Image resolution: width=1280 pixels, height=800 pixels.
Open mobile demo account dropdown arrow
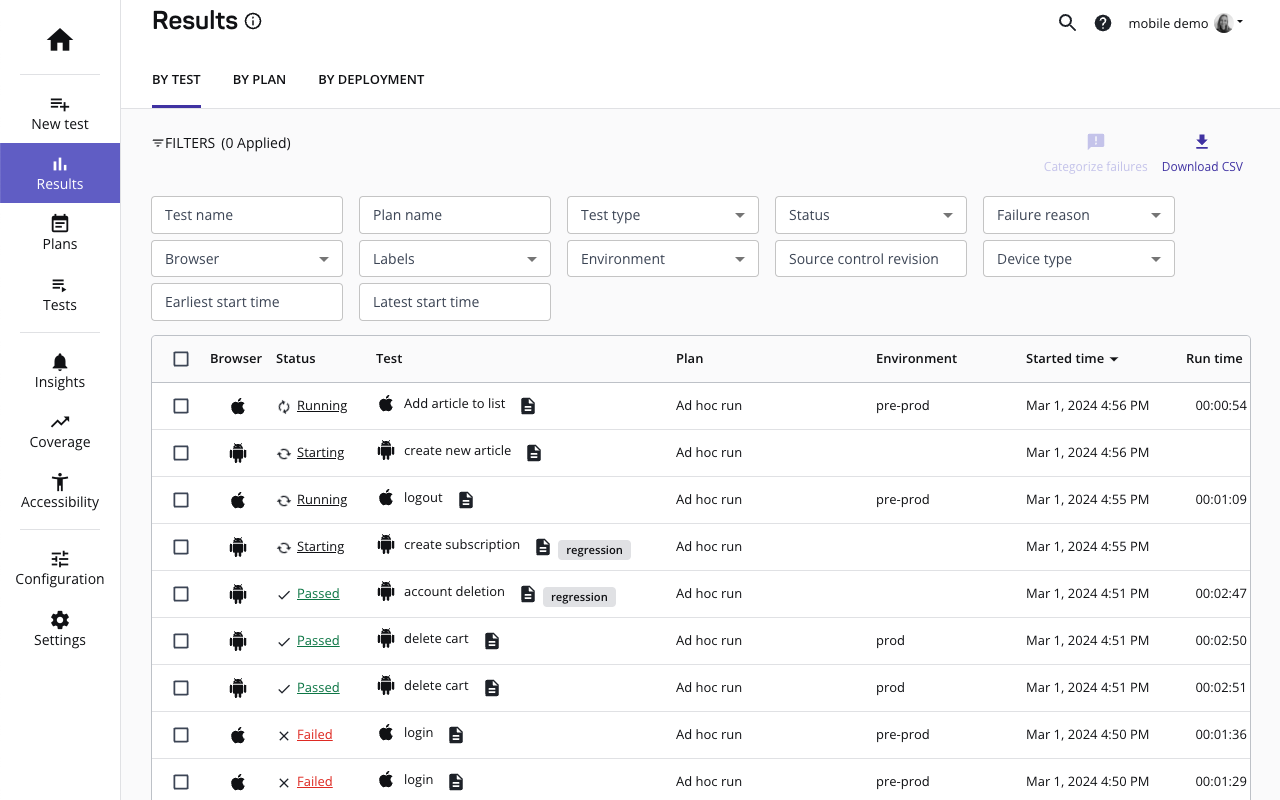tap(1240, 22)
